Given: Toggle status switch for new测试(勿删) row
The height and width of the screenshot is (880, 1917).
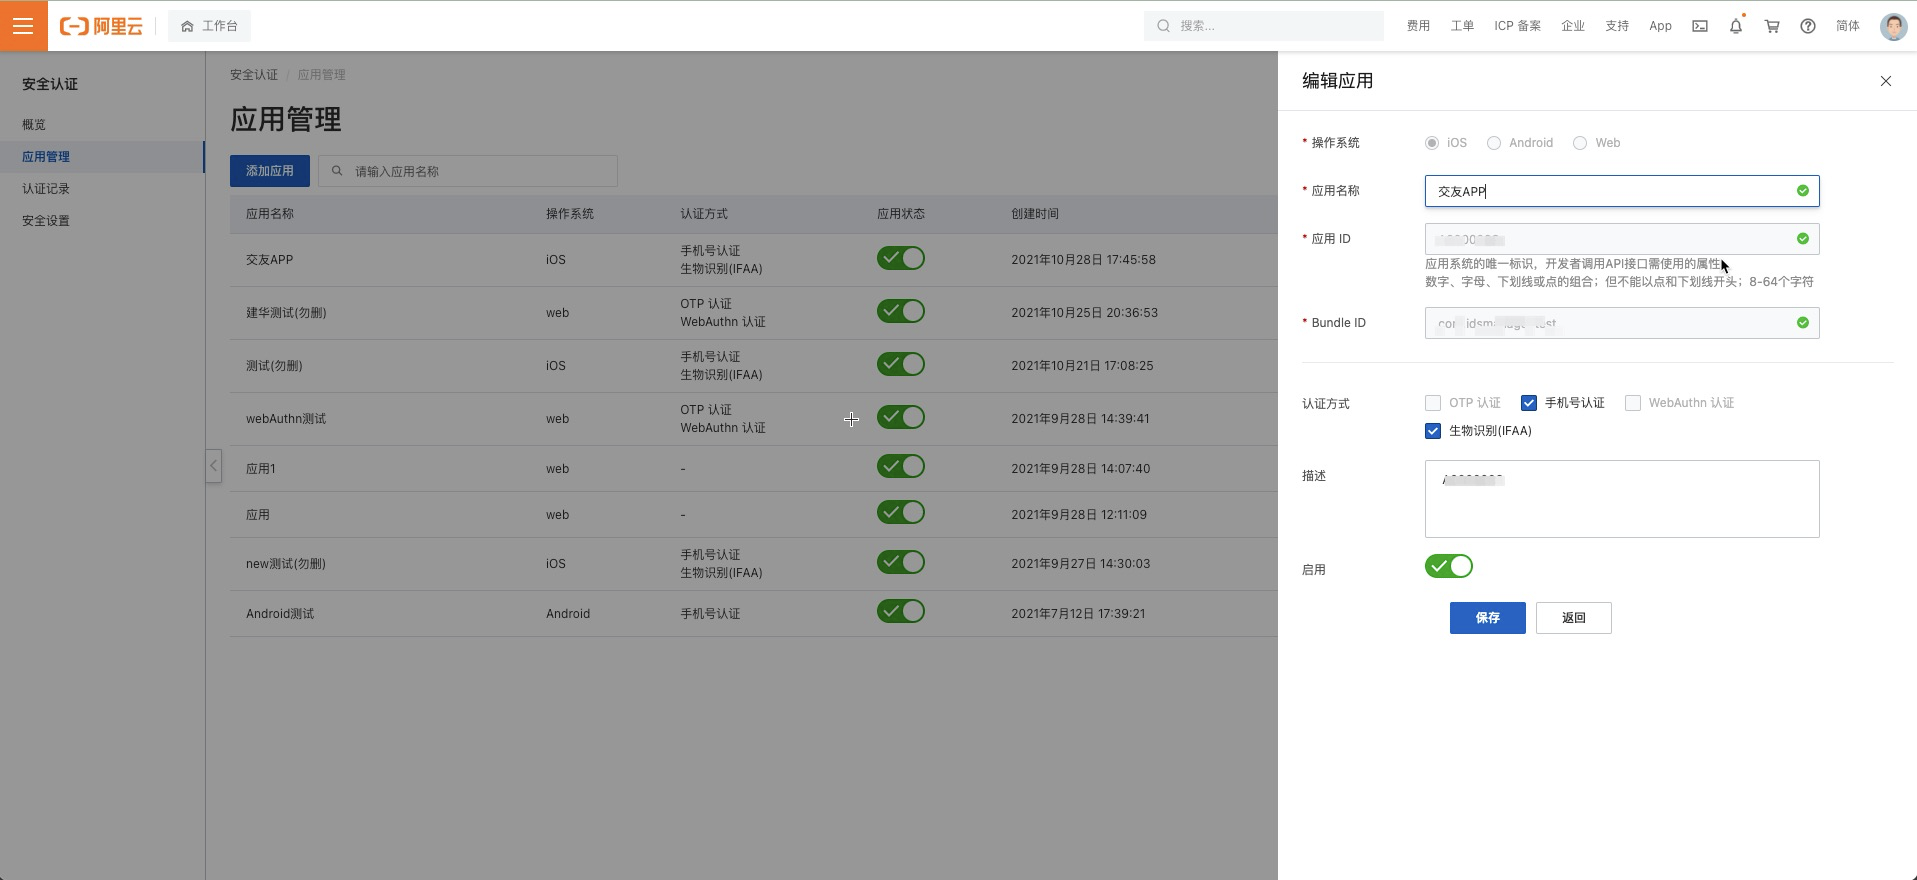Looking at the screenshot, I should point(901,562).
